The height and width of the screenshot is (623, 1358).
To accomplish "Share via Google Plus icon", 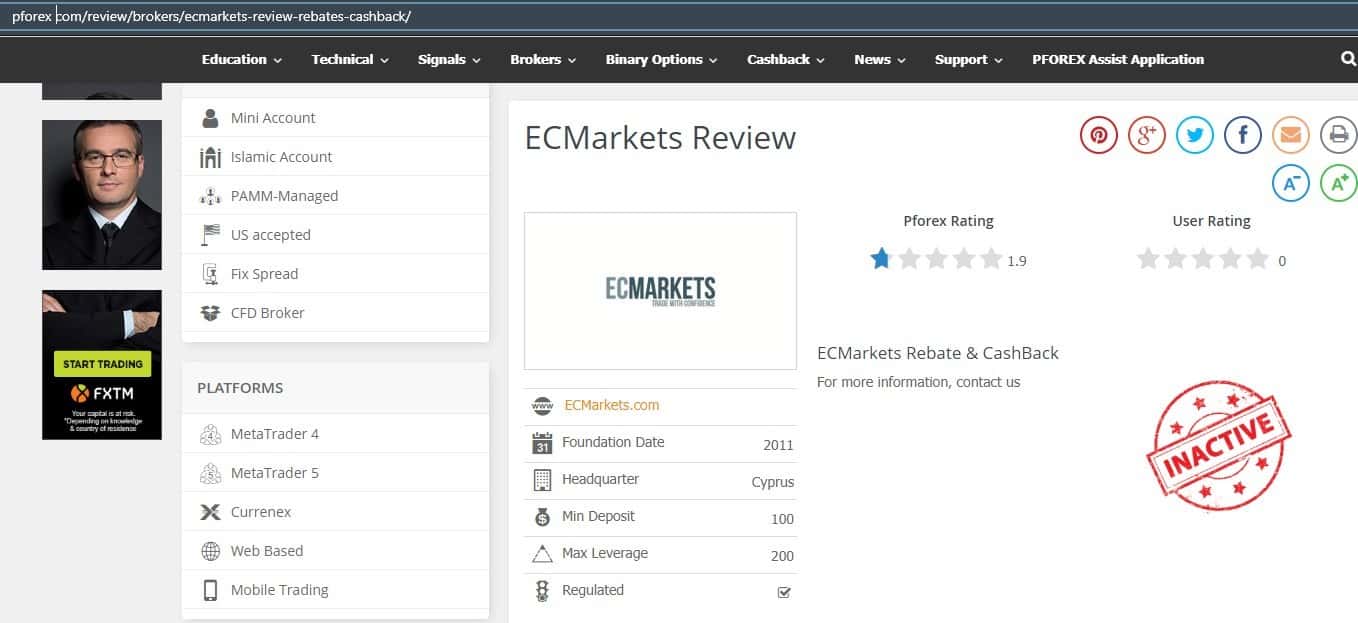I will (1147, 134).
